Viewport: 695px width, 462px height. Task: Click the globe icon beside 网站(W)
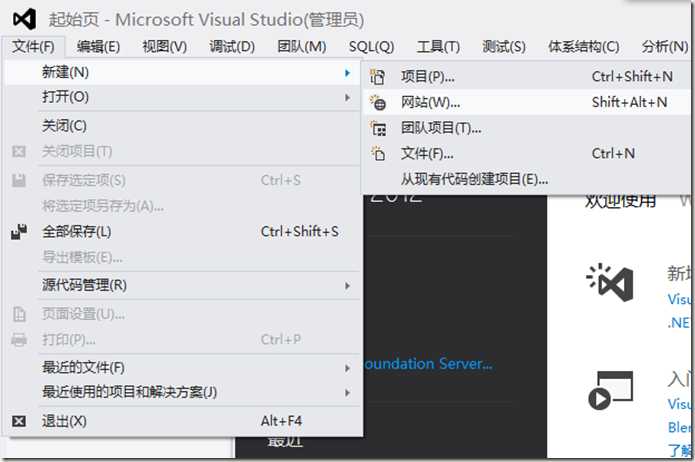tap(378, 102)
